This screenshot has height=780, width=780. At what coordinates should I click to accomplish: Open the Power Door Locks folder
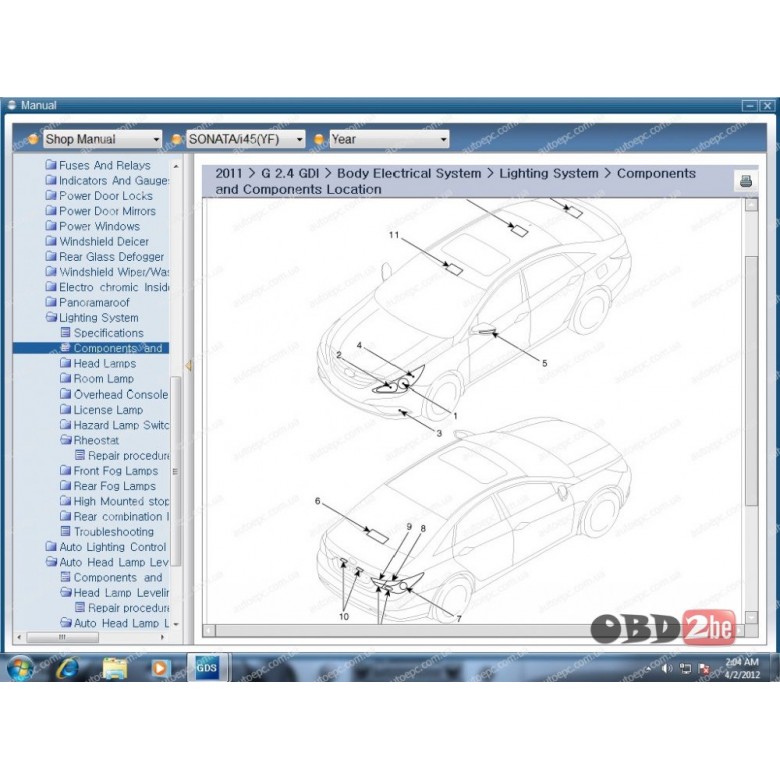(99, 196)
